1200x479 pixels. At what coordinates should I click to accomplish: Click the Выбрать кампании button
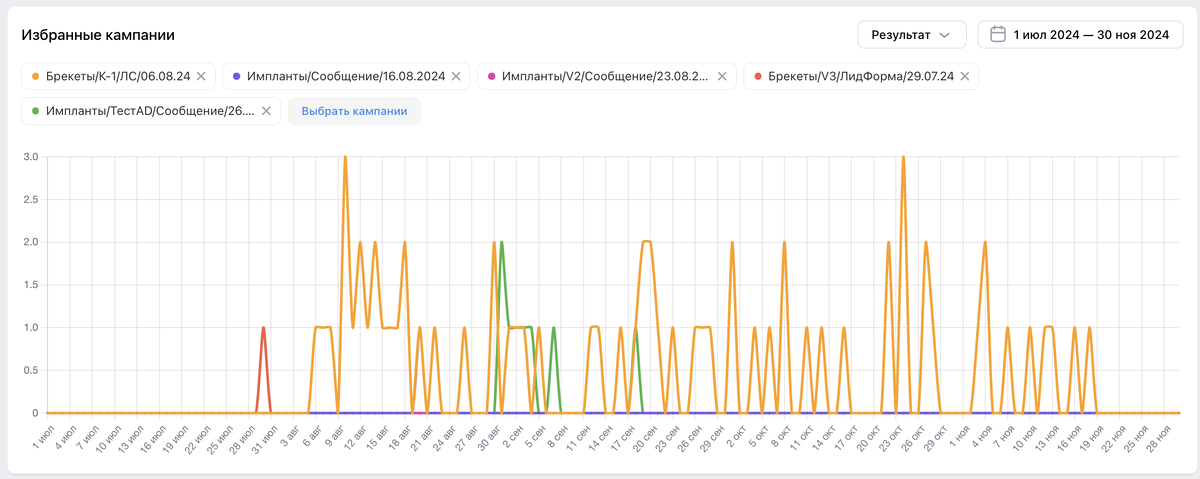coord(354,111)
